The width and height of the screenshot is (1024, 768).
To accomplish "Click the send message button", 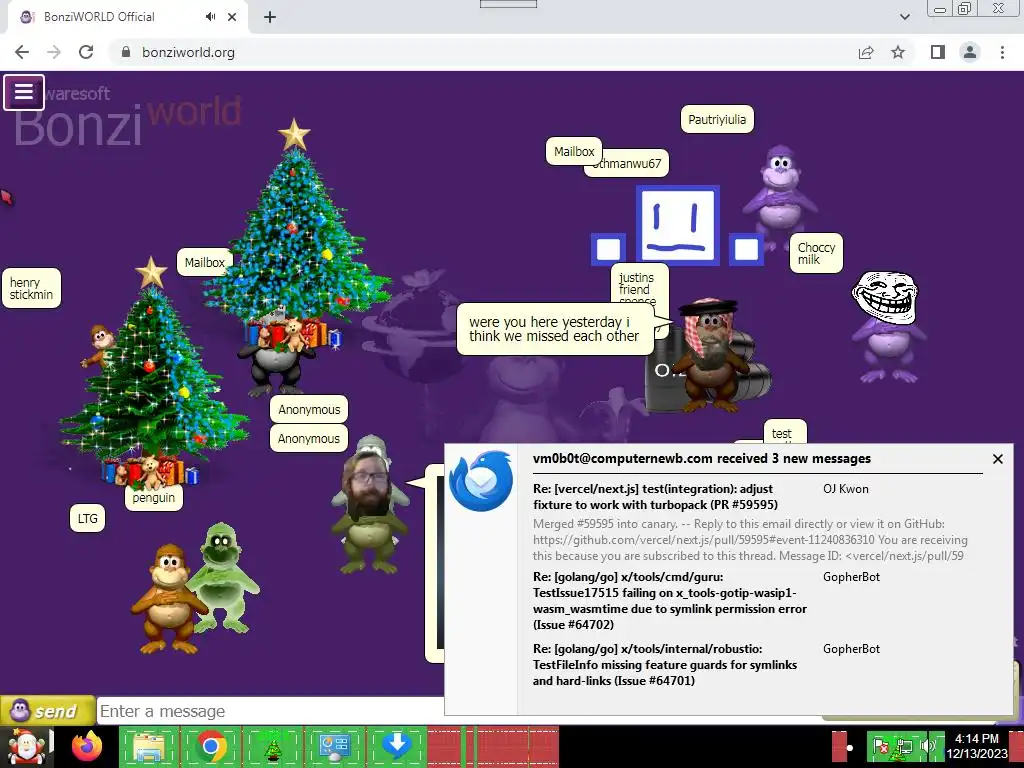I will click(x=48, y=711).
